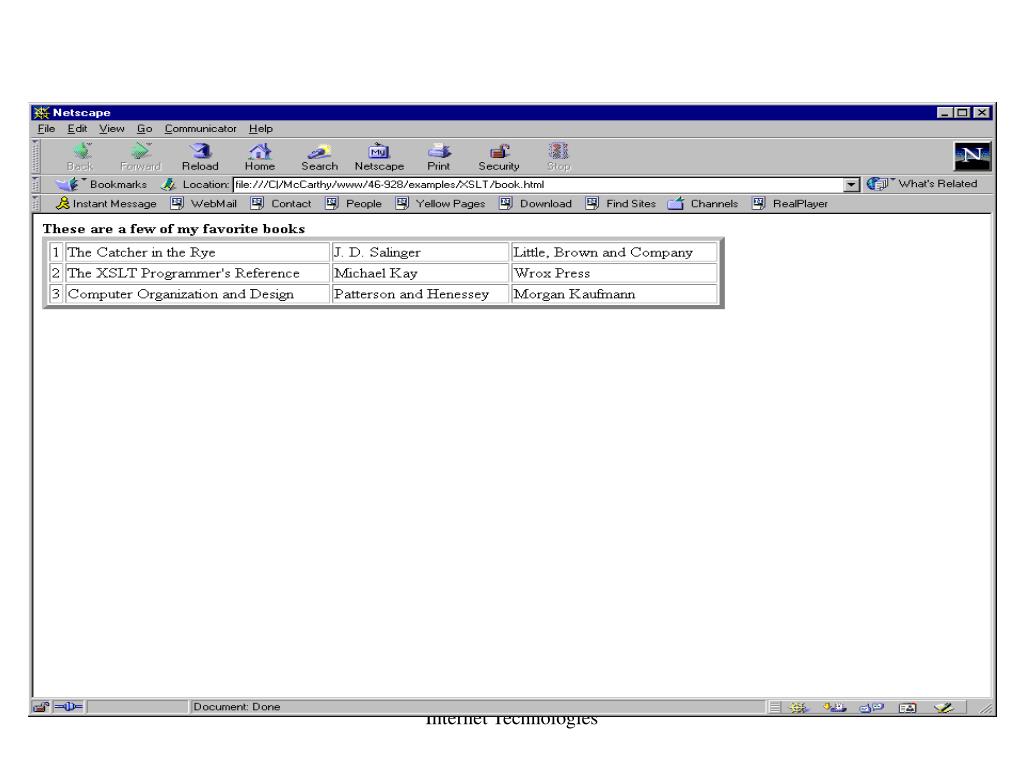Open the Search toolbar button

point(319,156)
